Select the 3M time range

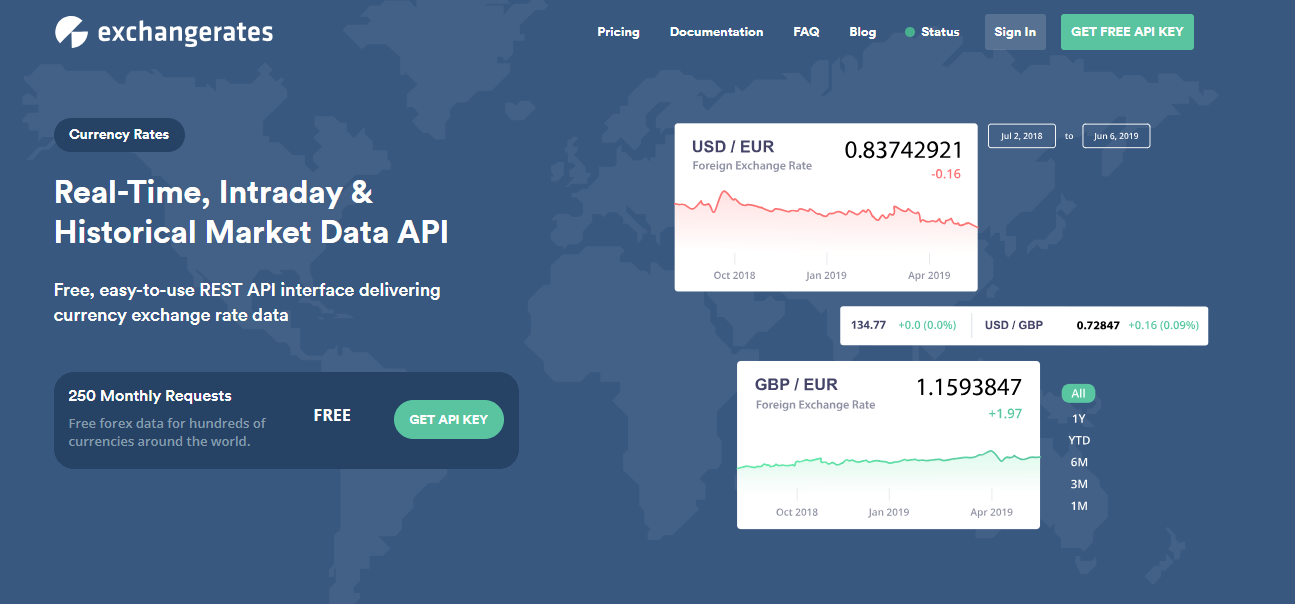[1078, 484]
